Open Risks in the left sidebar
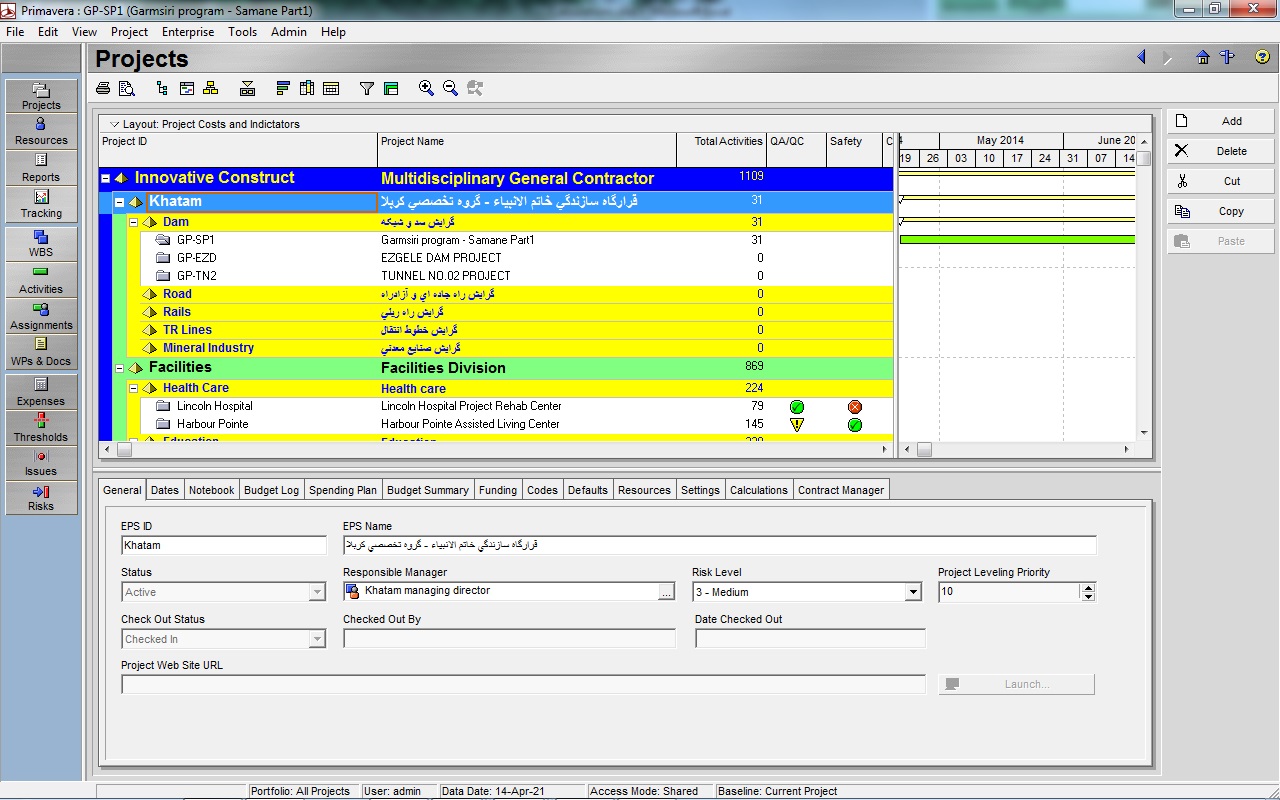The height and width of the screenshot is (800, 1280). (x=41, y=497)
